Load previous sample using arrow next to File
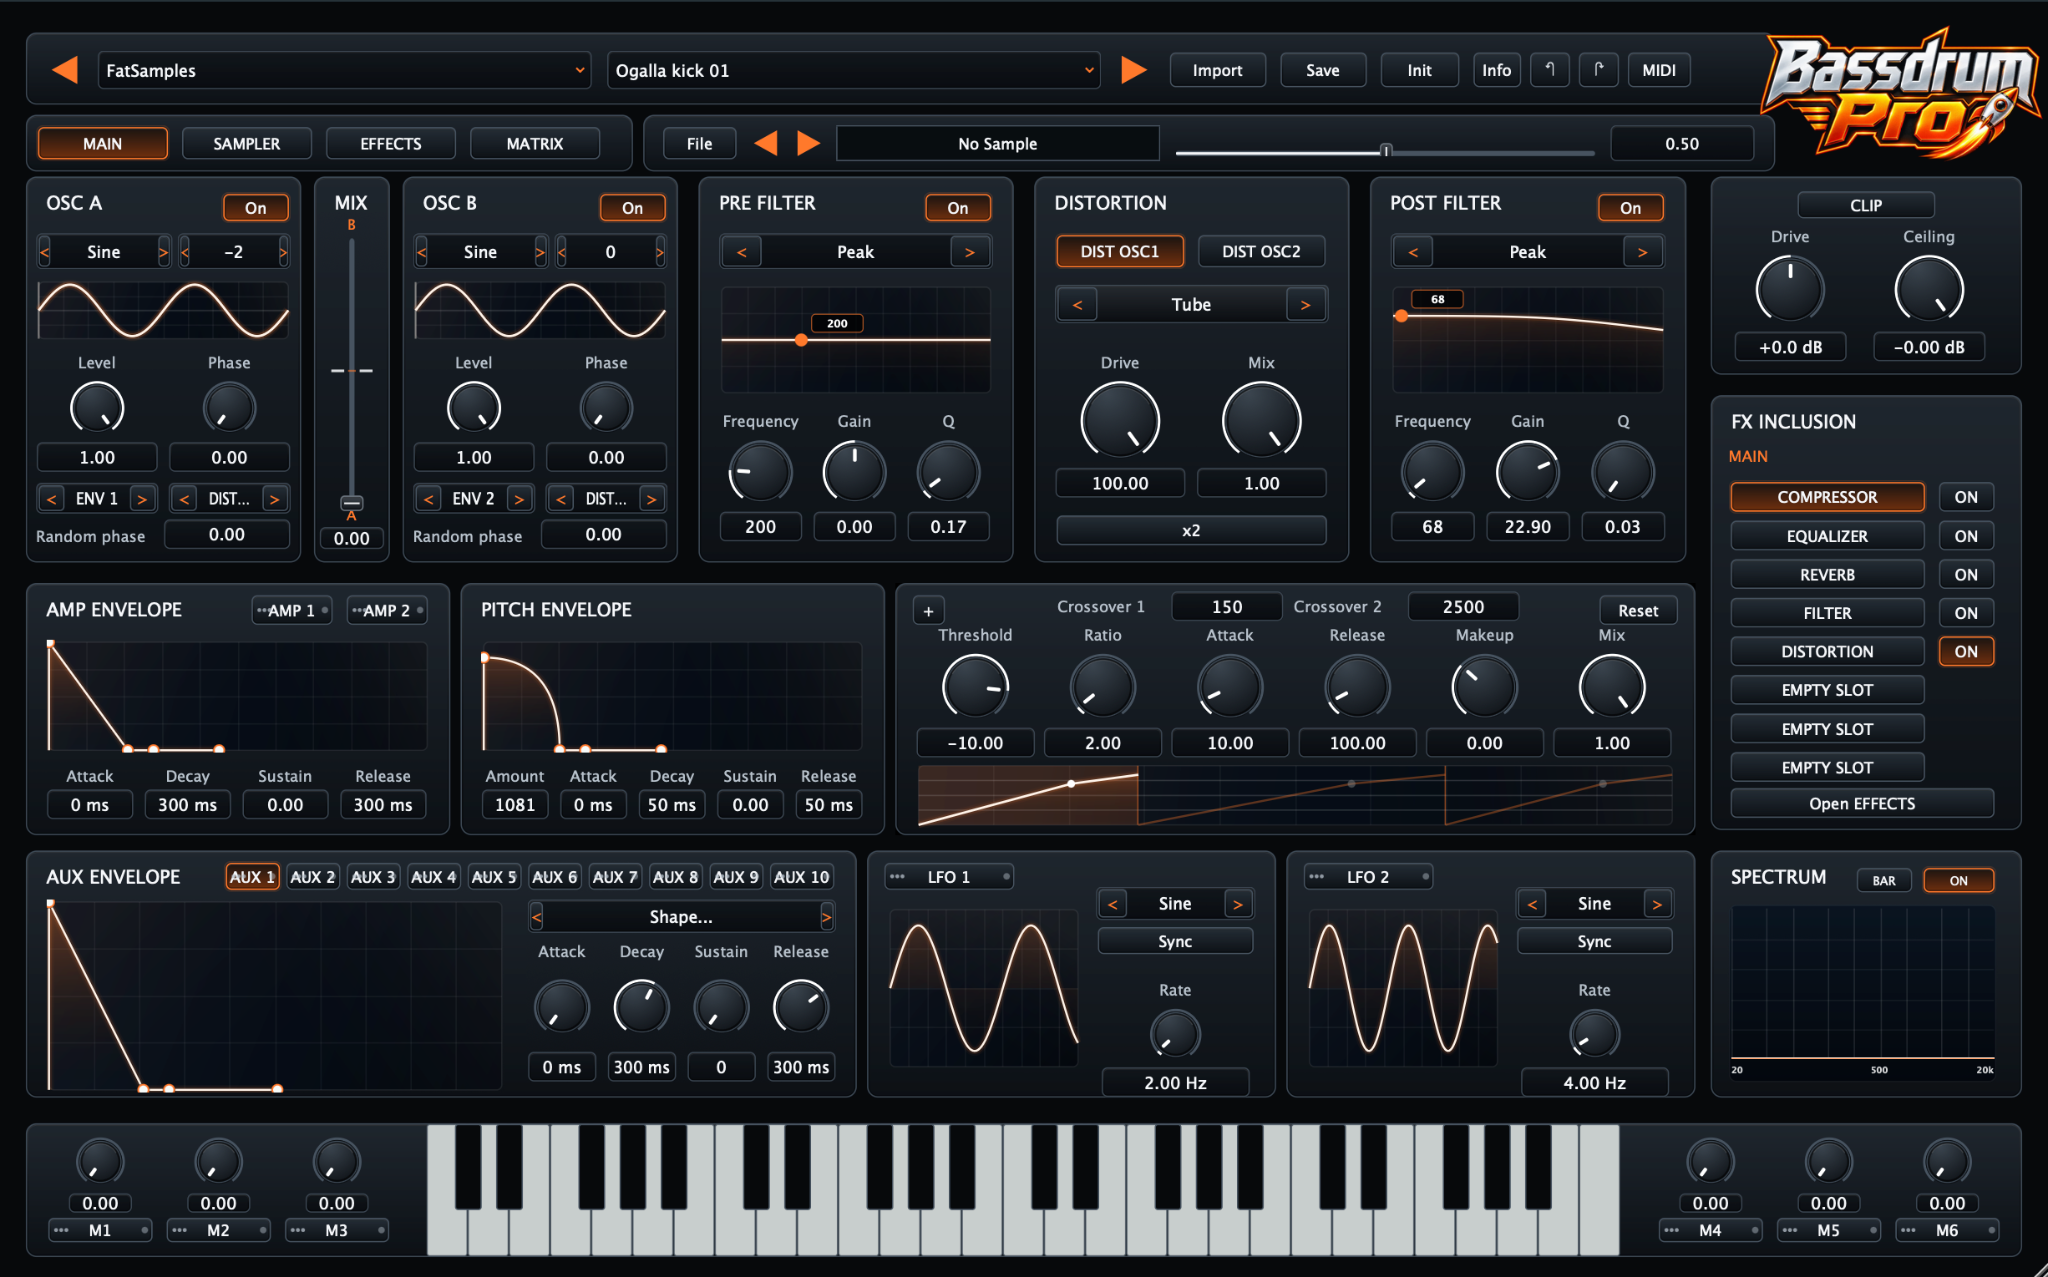 point(766,143)
